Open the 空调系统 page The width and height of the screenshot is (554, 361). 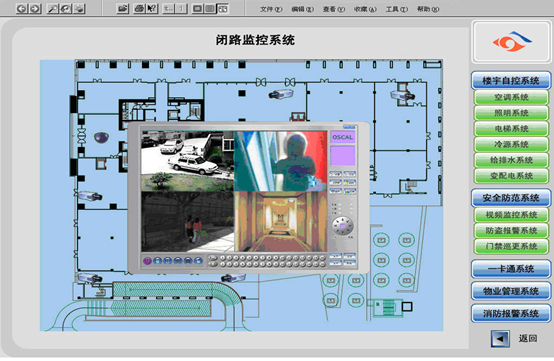[x=511, y=97]
